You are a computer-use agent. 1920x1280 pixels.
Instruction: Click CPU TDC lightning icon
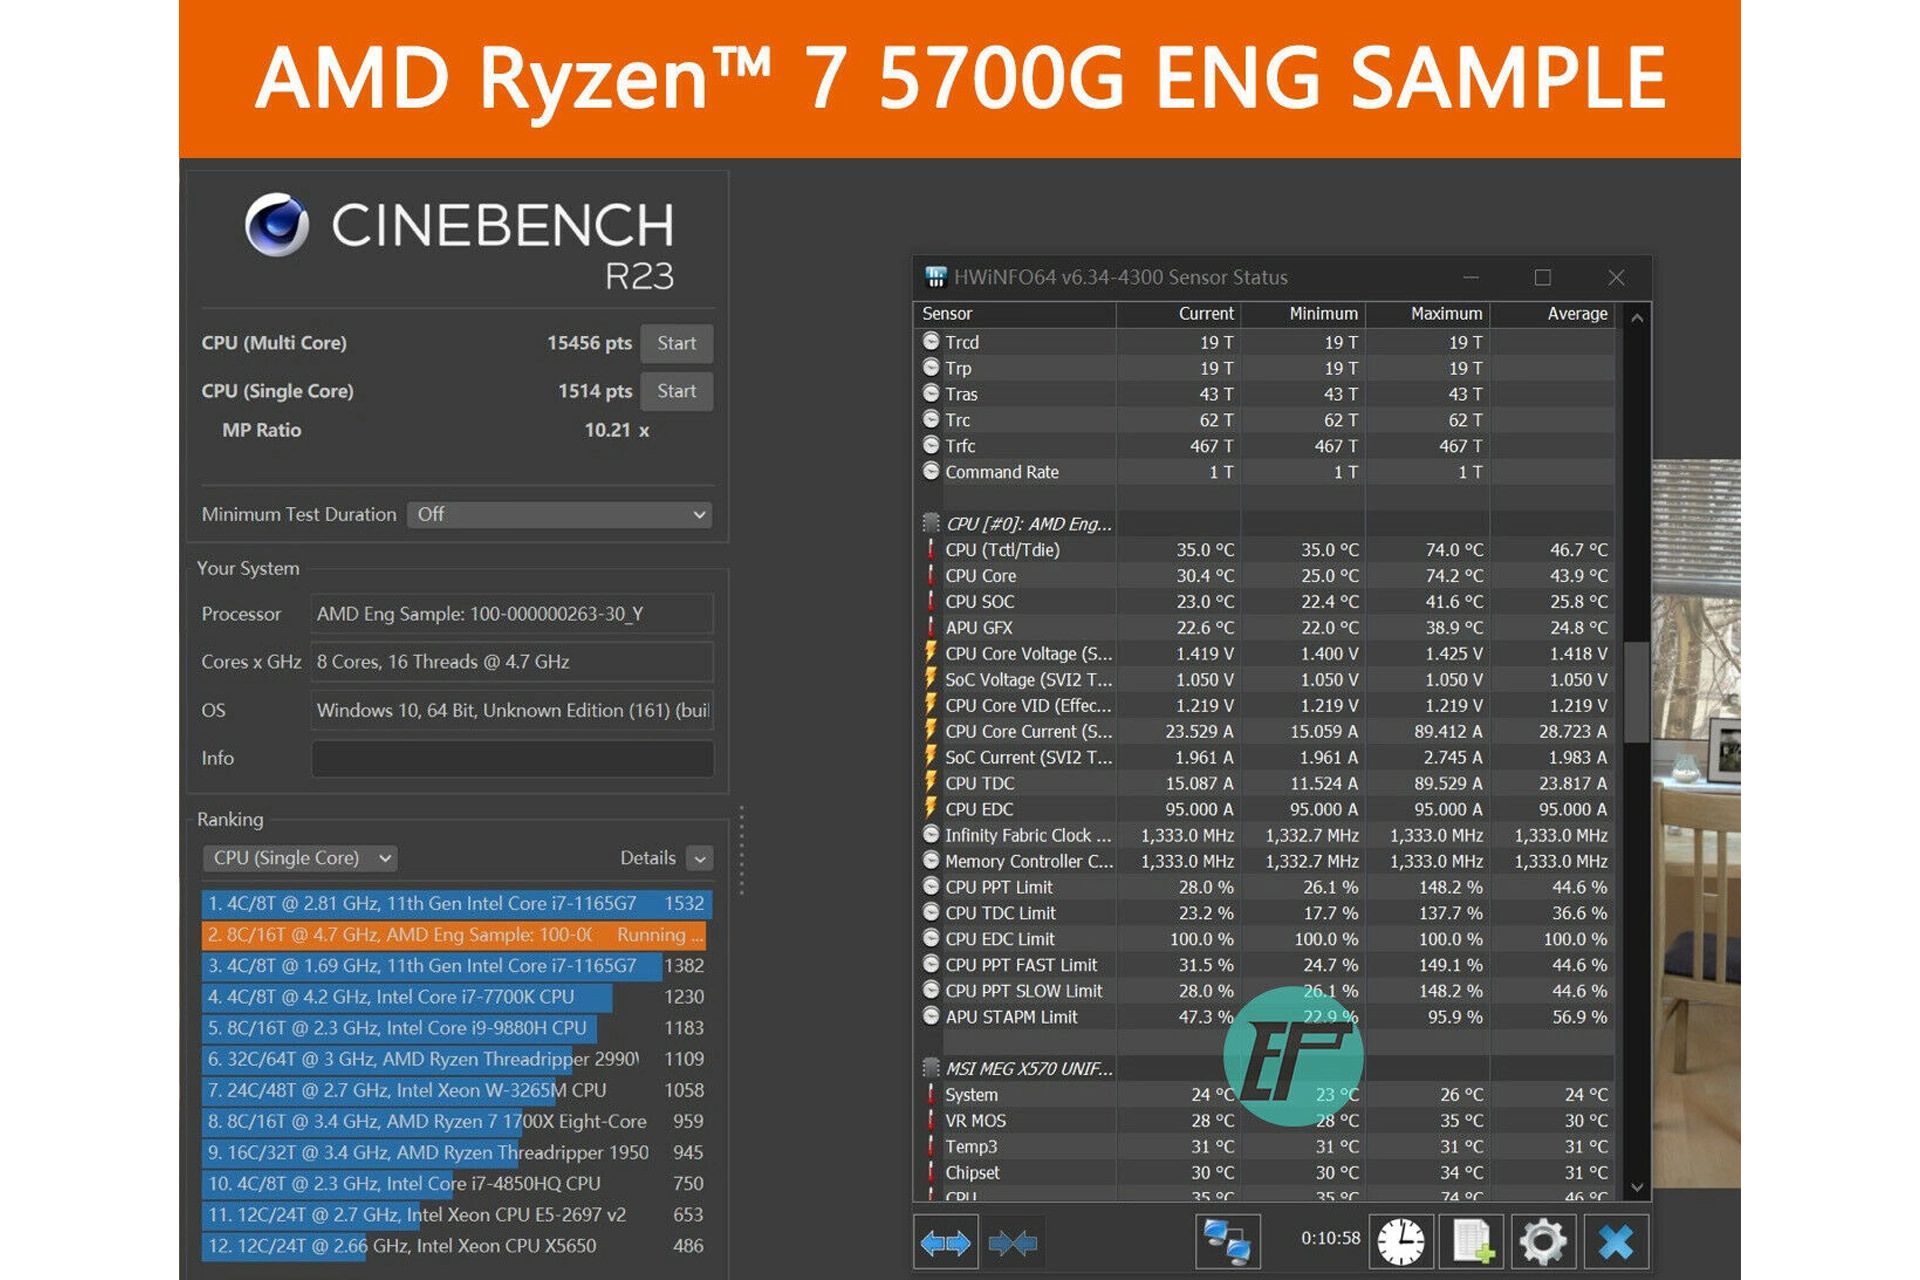931,783
